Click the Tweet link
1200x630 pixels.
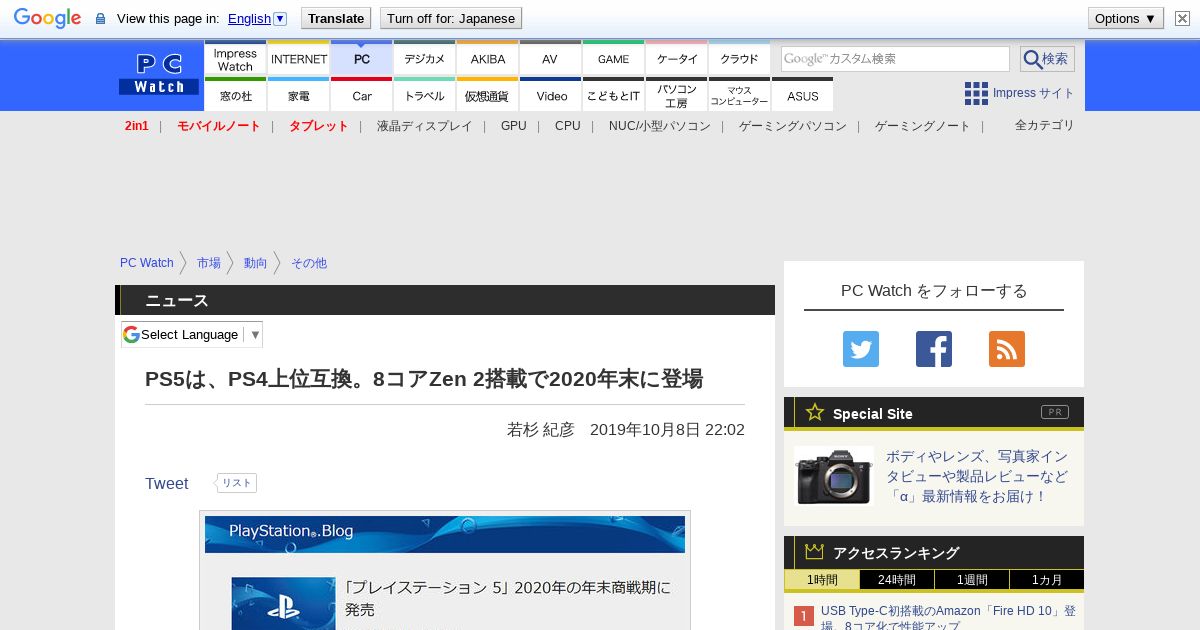pyautogui.click(x=166, y=484)
